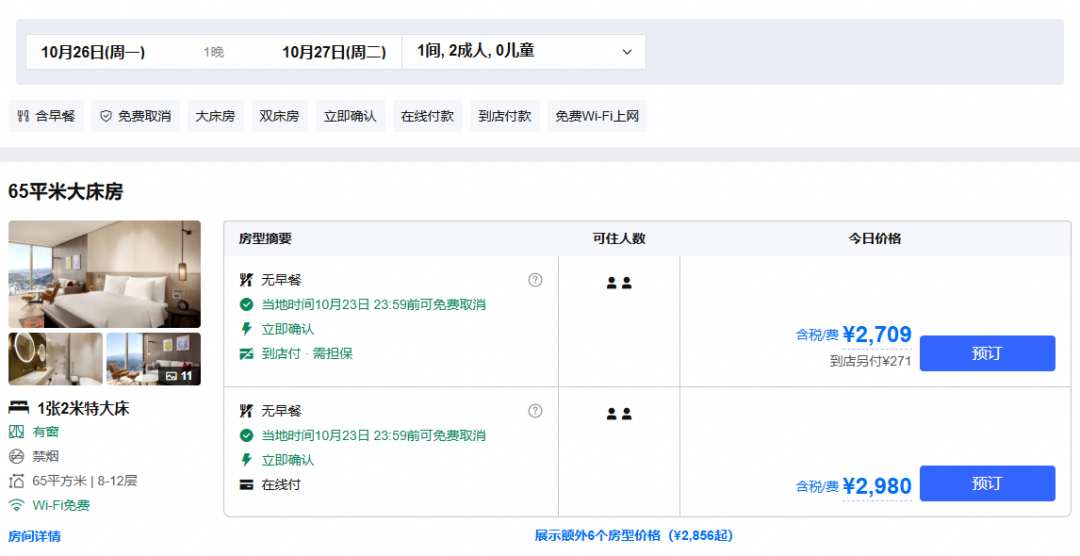Click the Wi-Fi免费 icon in room amenities
The image size is (1080, 556).
pos(17,505)
